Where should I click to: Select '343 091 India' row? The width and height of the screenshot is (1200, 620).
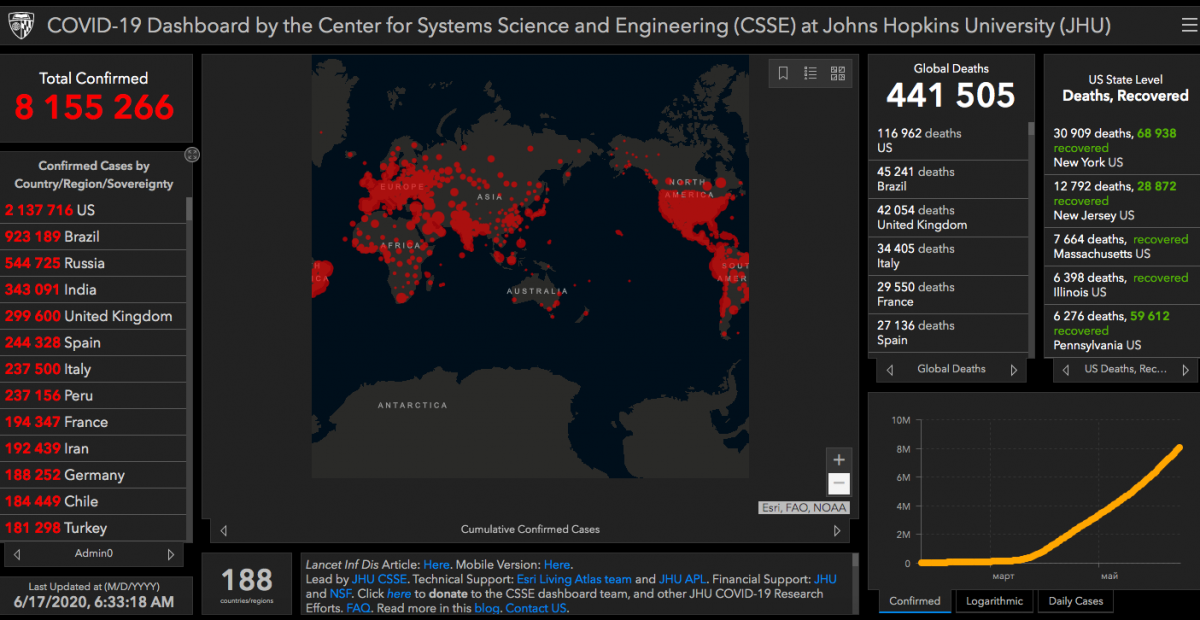[x=93, y=290]
